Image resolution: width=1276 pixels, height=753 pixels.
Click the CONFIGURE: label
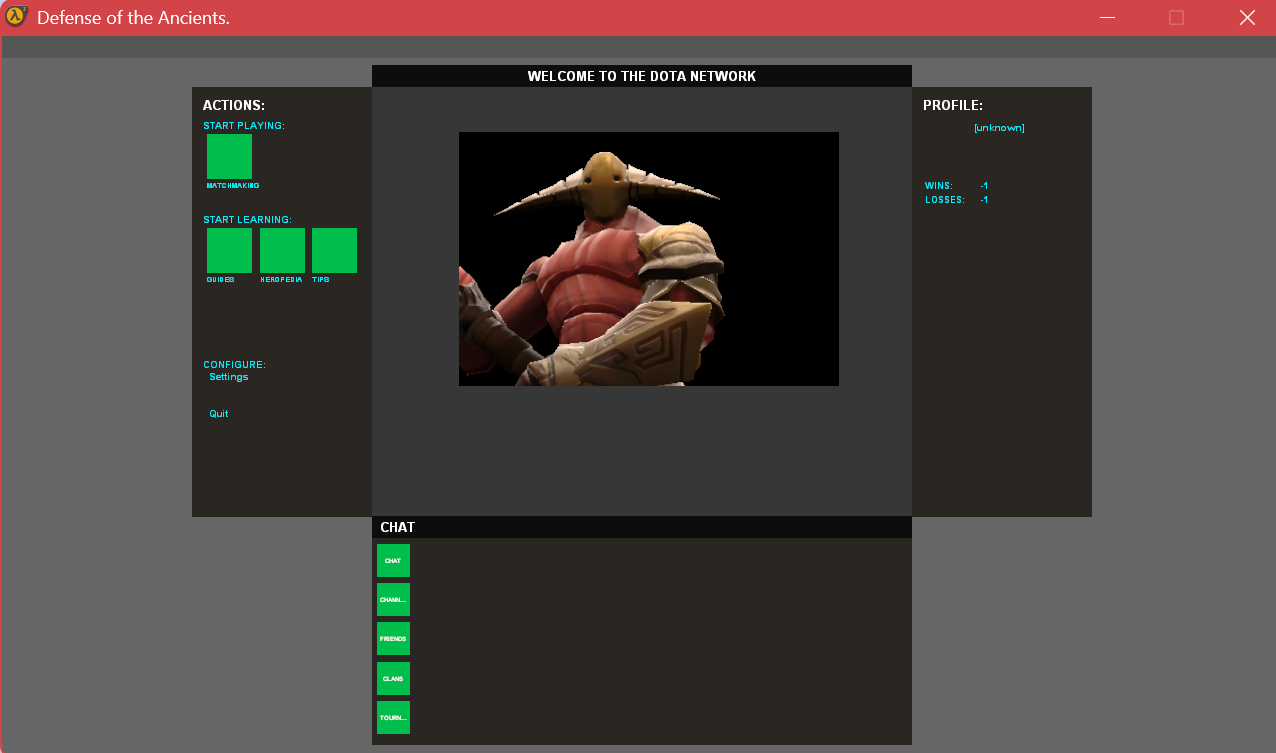(235, 365)
